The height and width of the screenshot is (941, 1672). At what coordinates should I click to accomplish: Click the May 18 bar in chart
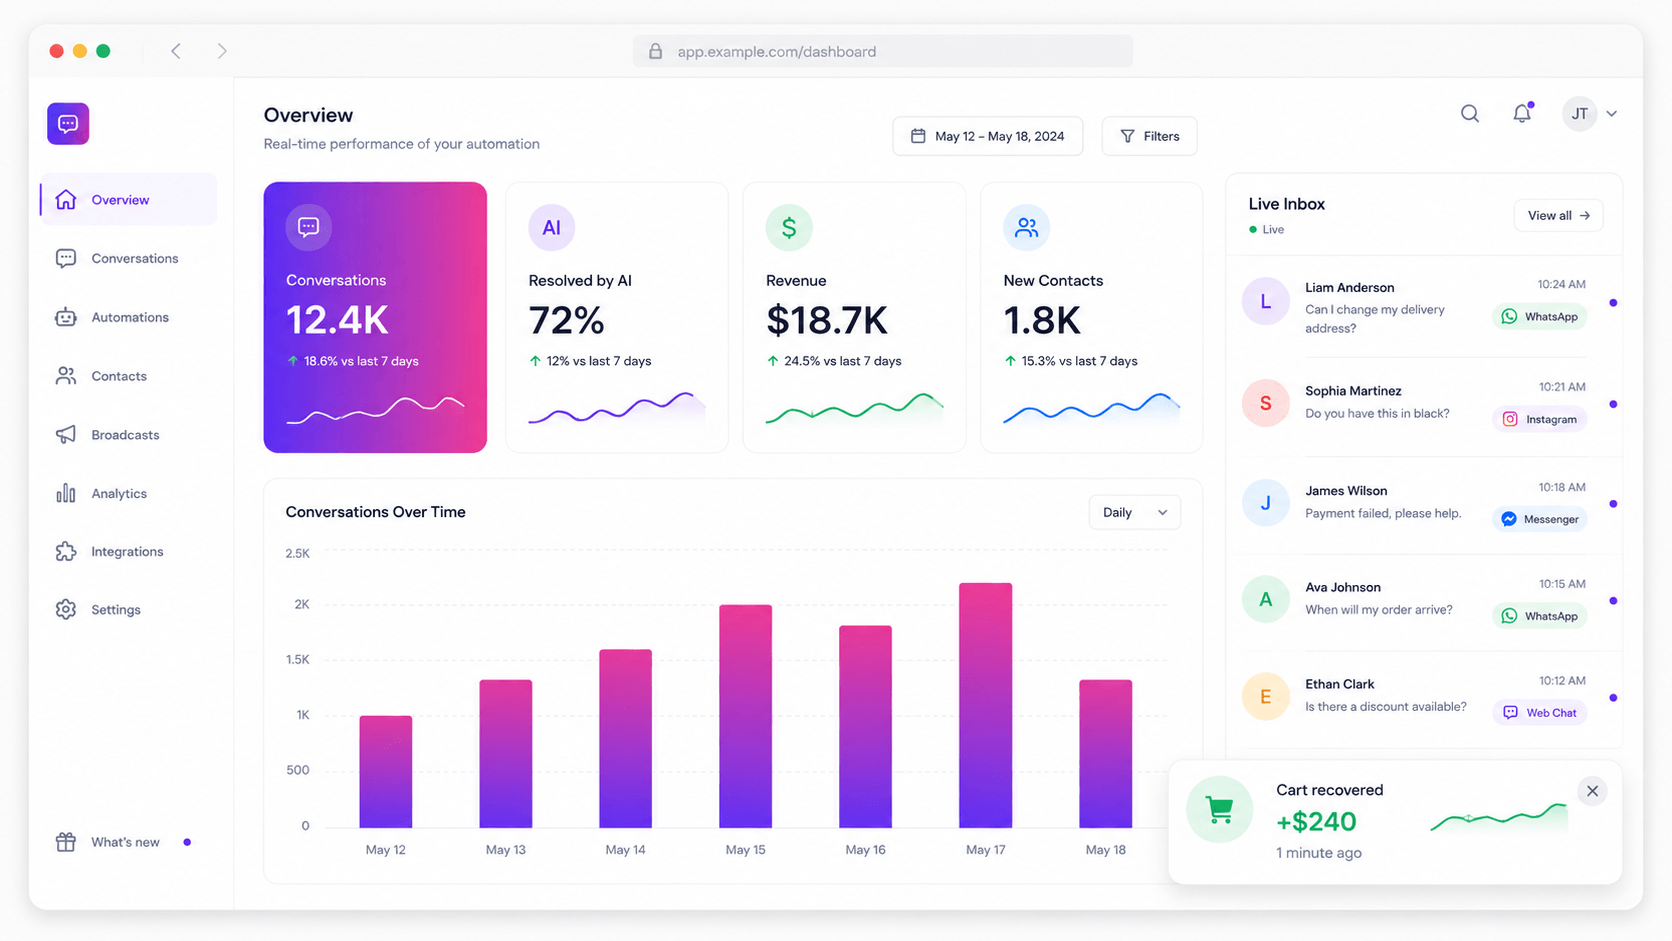pos(1106,754)
